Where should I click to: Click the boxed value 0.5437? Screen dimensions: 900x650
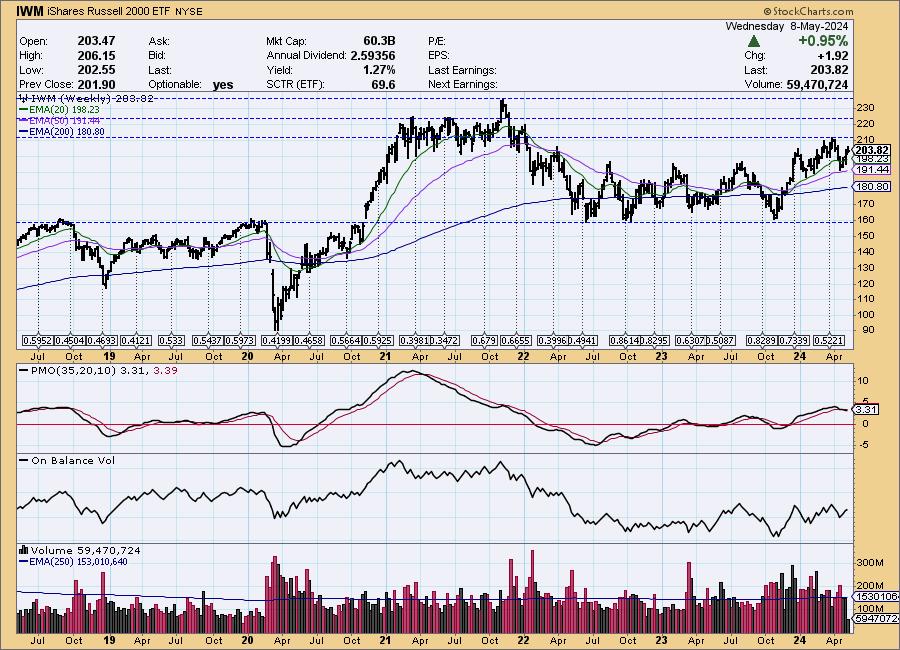[207, 341]
